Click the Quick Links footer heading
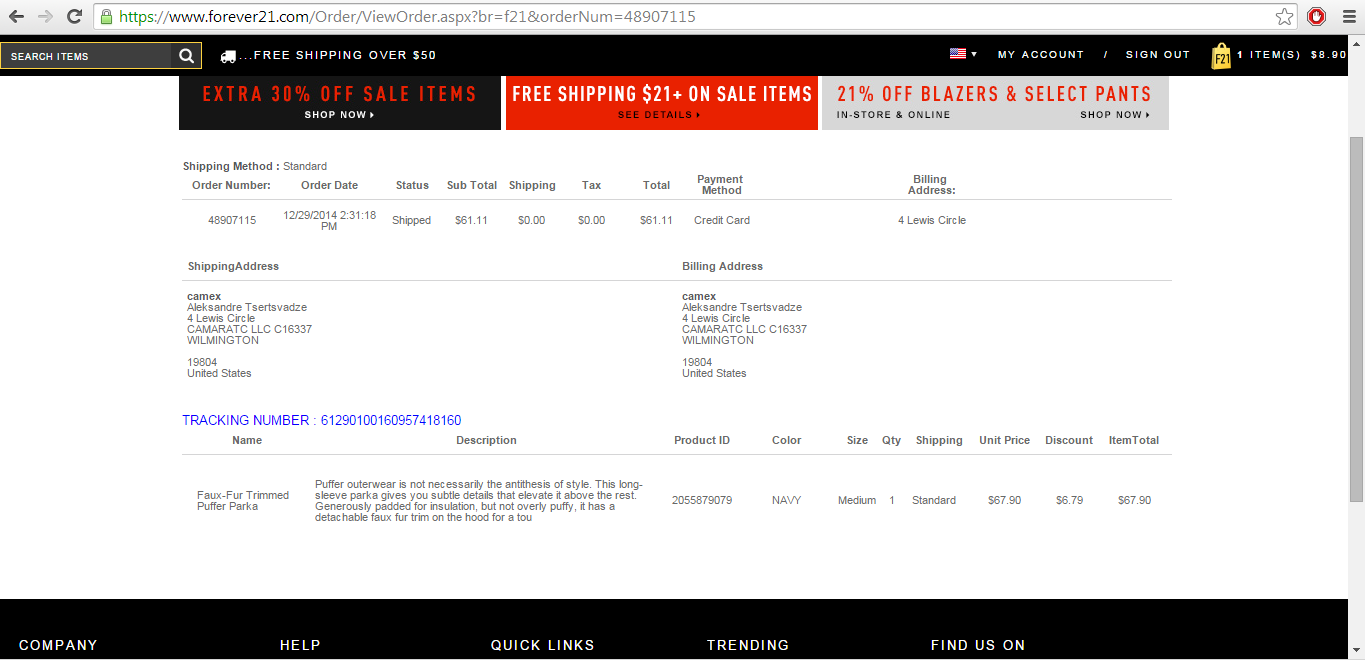1366x660 pixels. coord(543,645)
